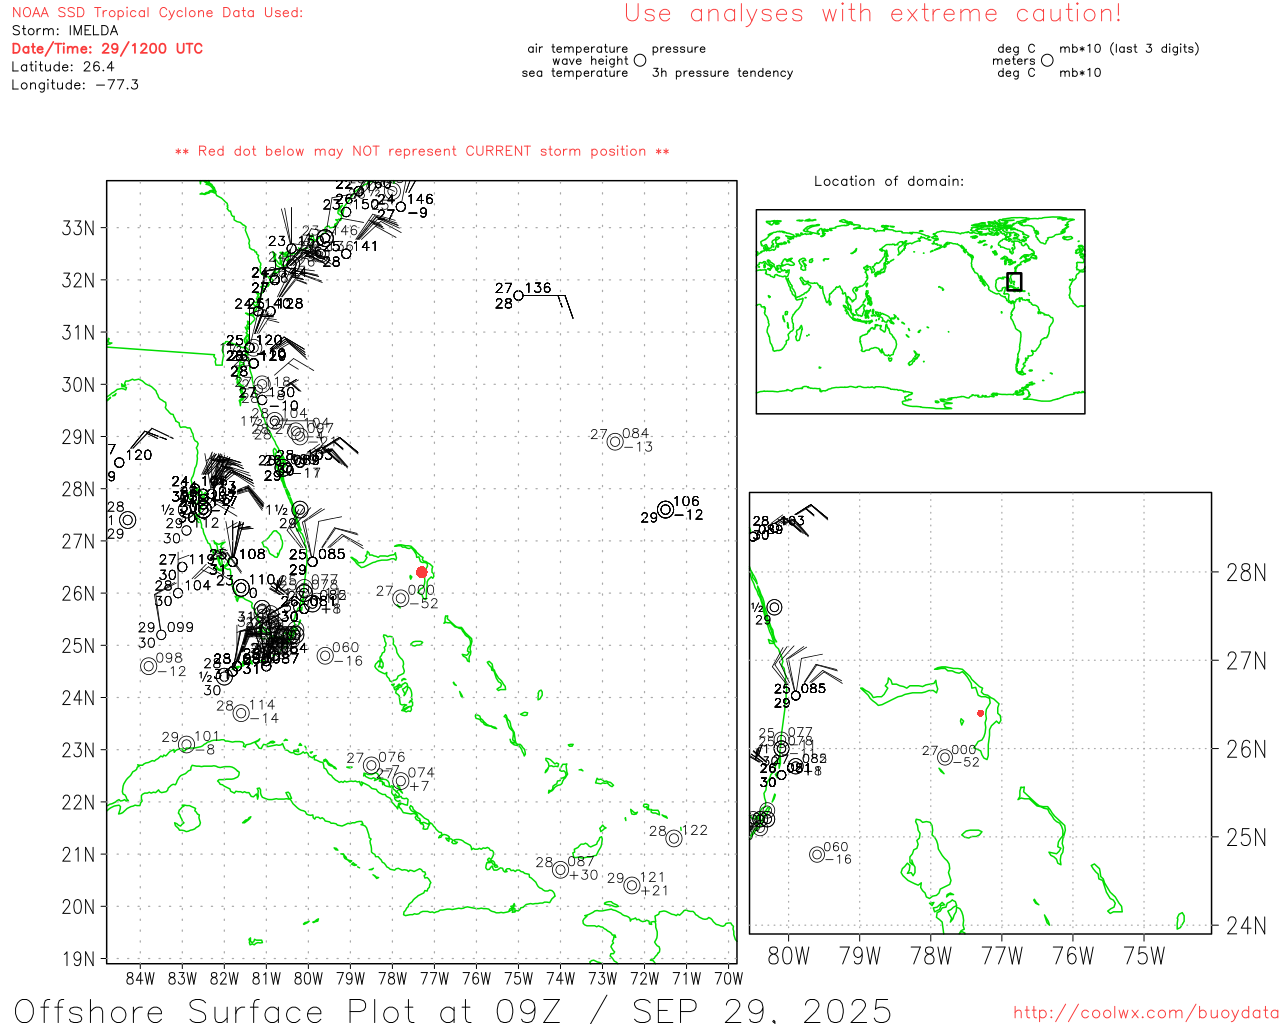Click 'NOAA SSD Tropical Cyclone Data Used:' heading
Viewport: 1280px width, 1024px height.
pyautogui.click(x=157, y=13)
